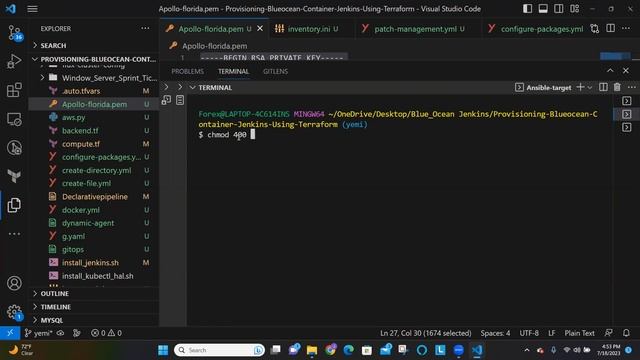Close the Apollo-florida.pem tab

pyautogui.click(x=260, y=29)
